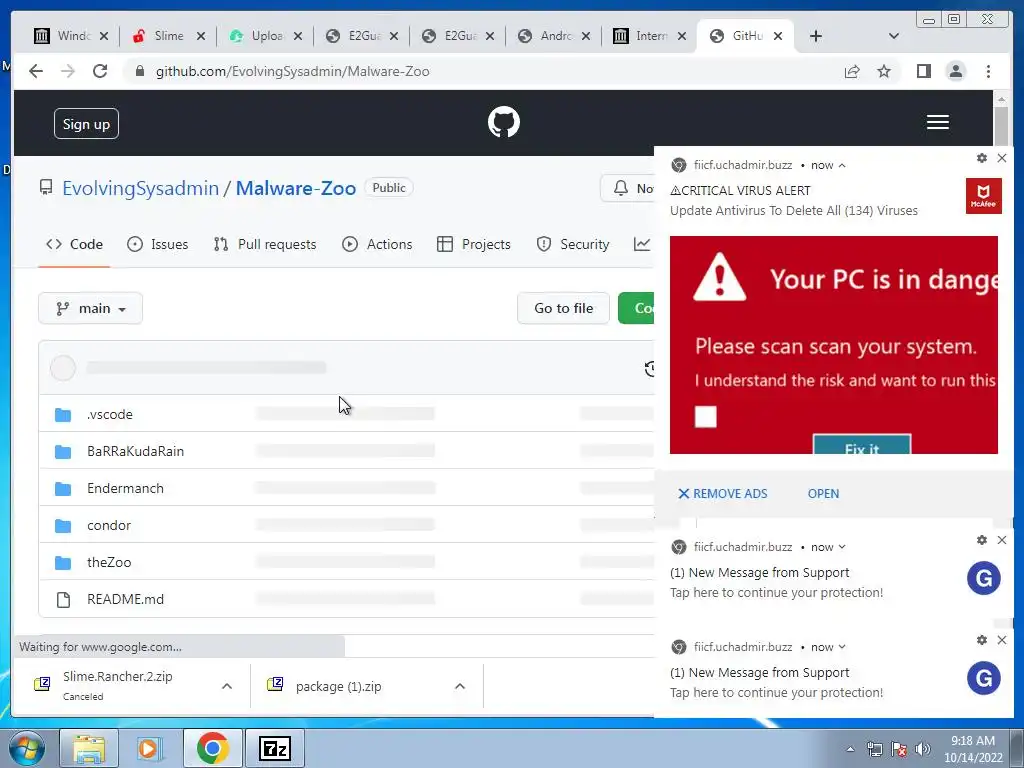Open Windows Media Player from taskbar
1024x768 pixels.
148,748
